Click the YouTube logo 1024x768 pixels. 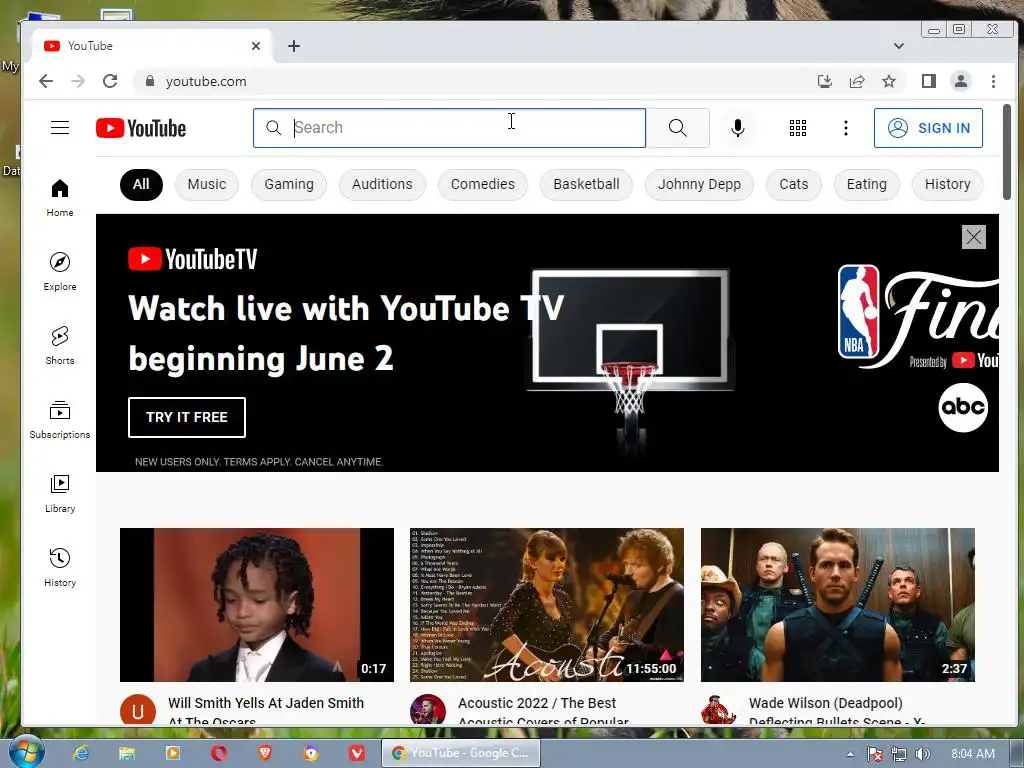click(x=141, y=128)
